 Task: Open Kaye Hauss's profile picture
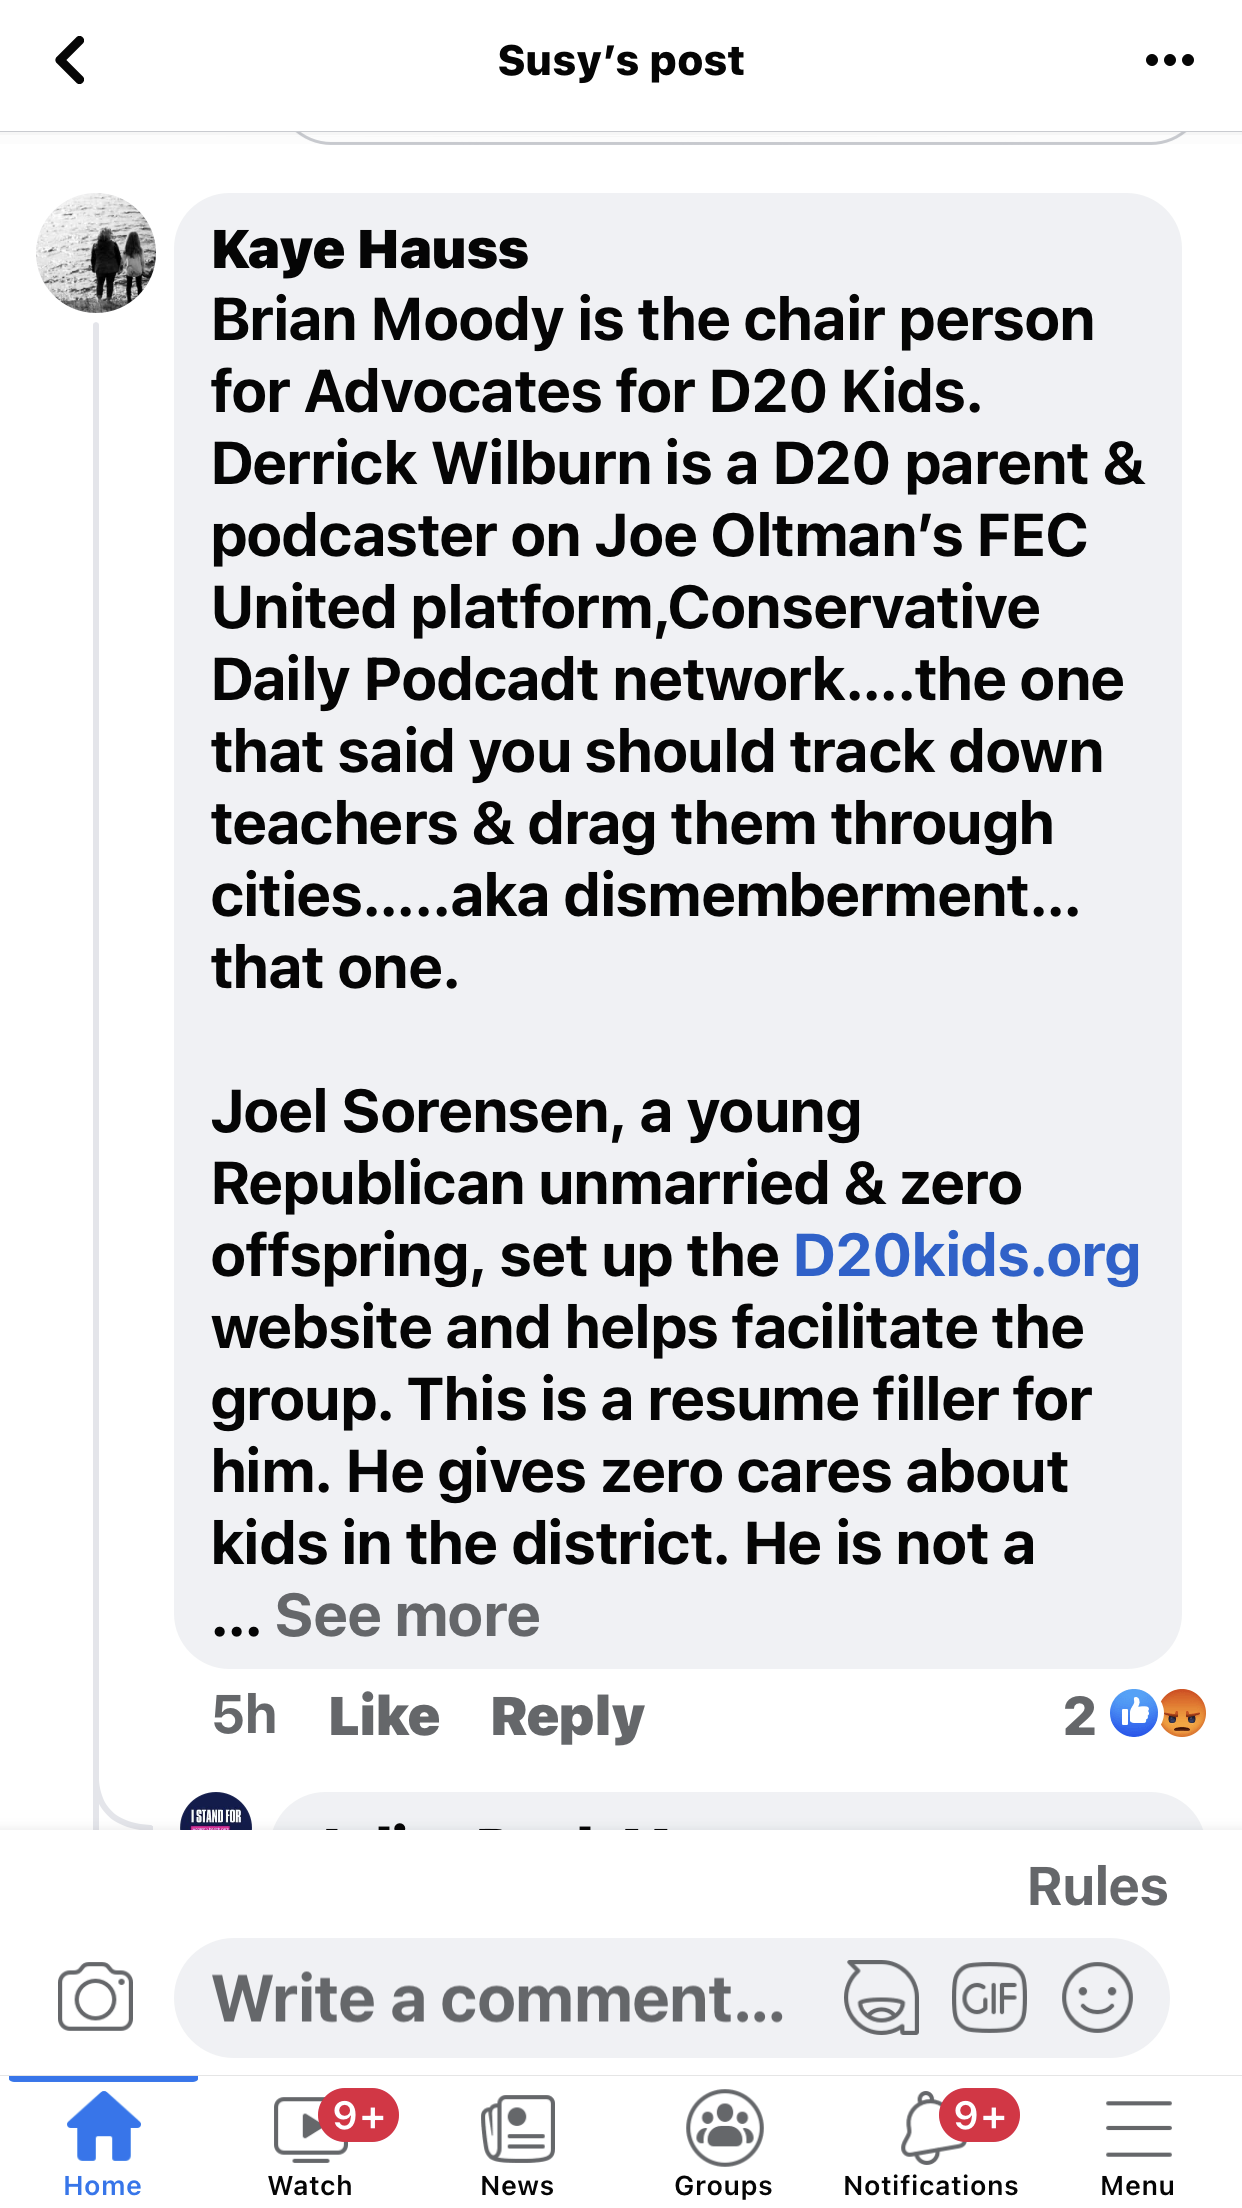[x=96, y=253]
